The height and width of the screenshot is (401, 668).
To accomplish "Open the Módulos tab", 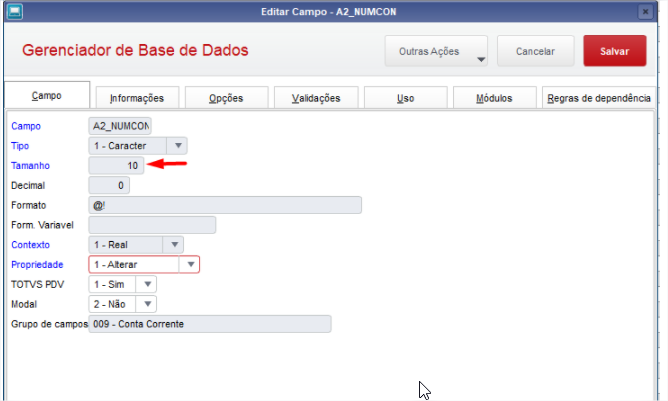I will (x=495, y=98).
